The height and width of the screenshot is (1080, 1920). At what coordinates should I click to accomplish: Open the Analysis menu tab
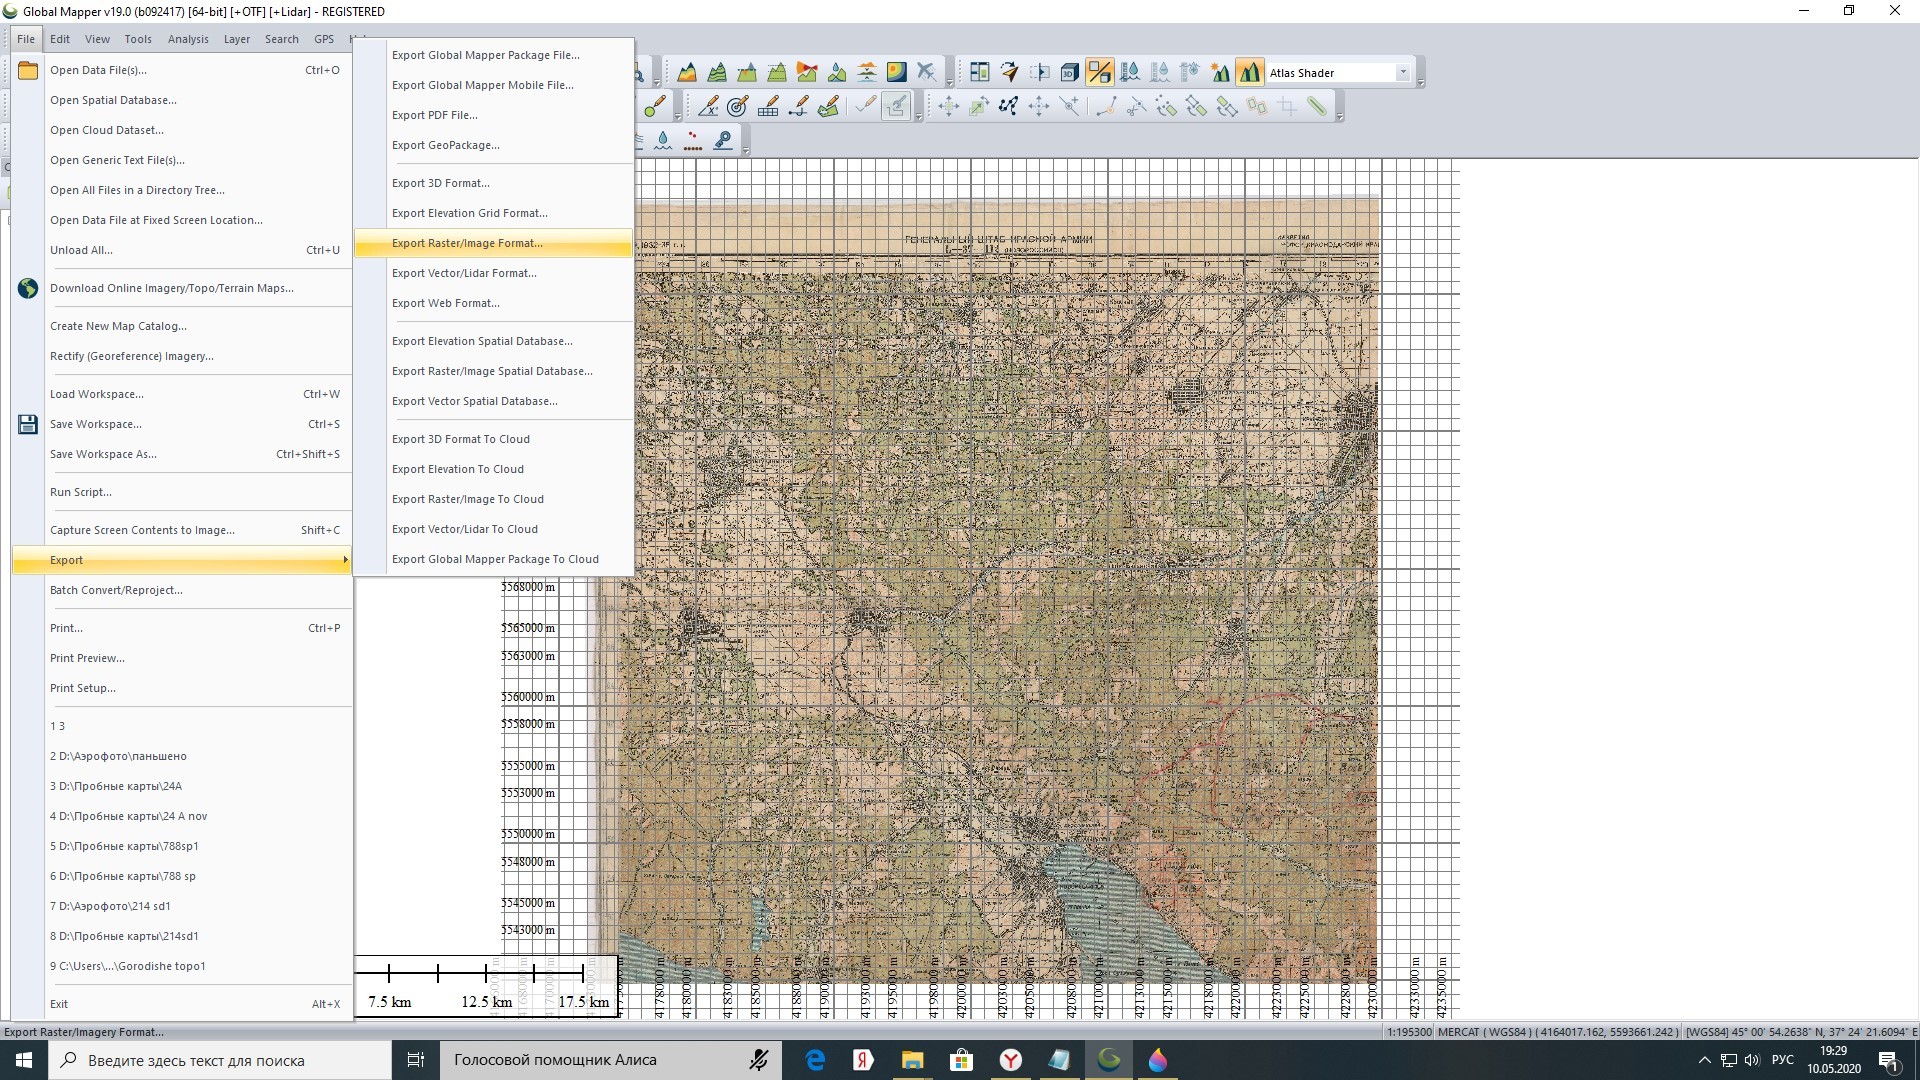(x=187, y=38)
